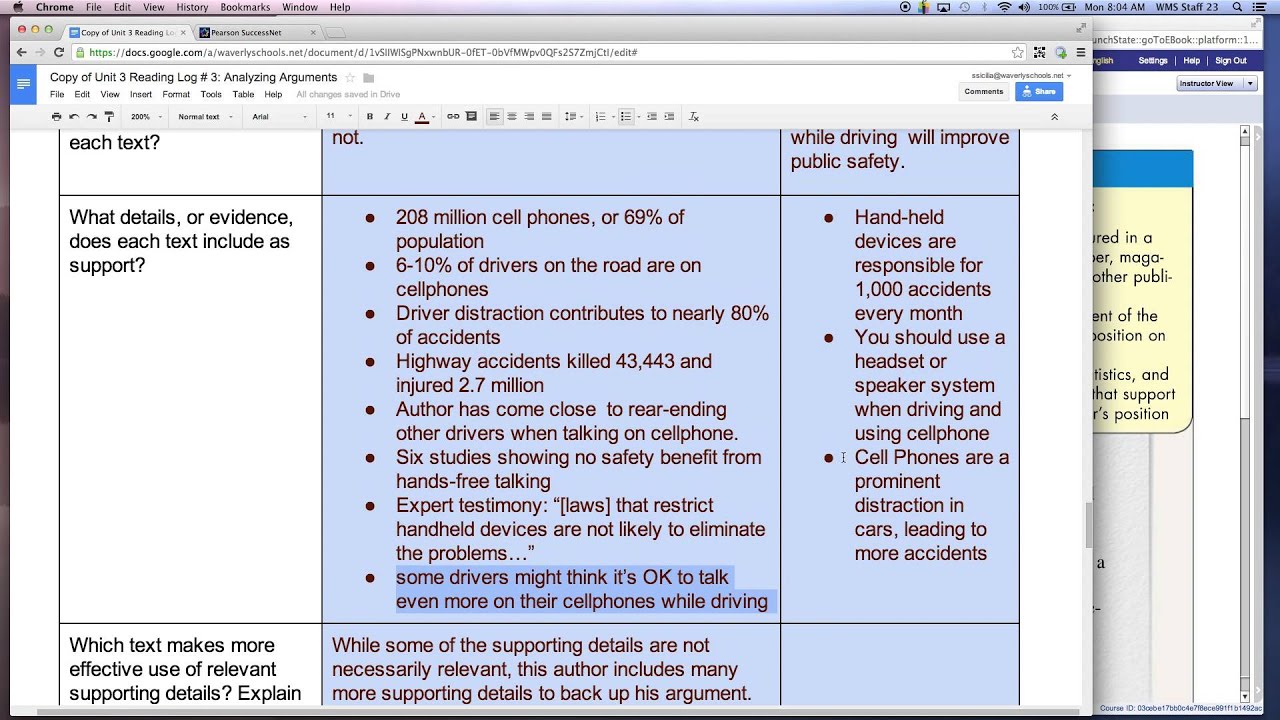Align text left
The height and width of the screenshot is (720, 1280).
(x=494, y=117)
